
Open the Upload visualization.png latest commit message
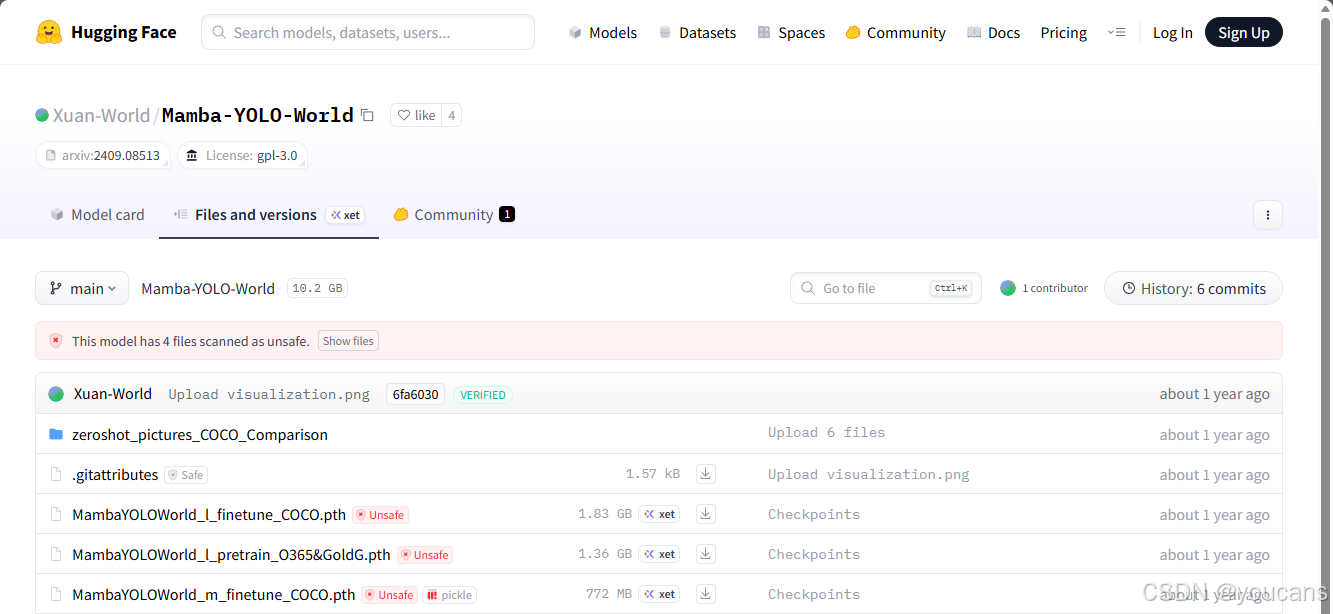tap(269, 394)
